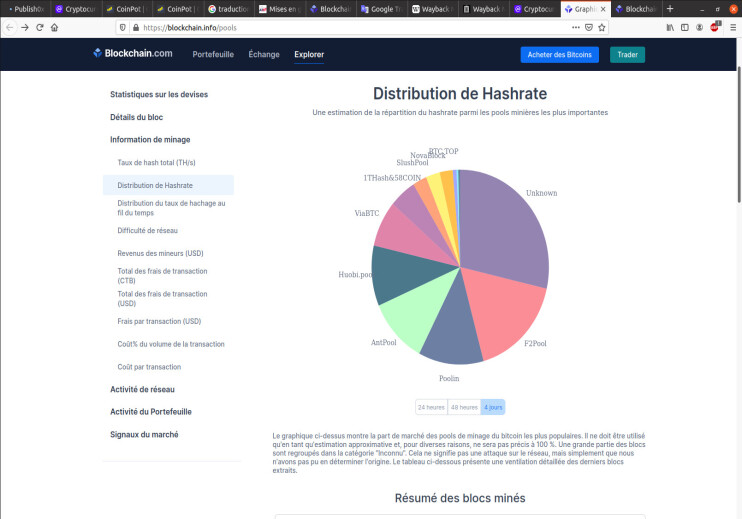Click the Blockchain.com logo

pyautogui.click(x=133, y=53)
